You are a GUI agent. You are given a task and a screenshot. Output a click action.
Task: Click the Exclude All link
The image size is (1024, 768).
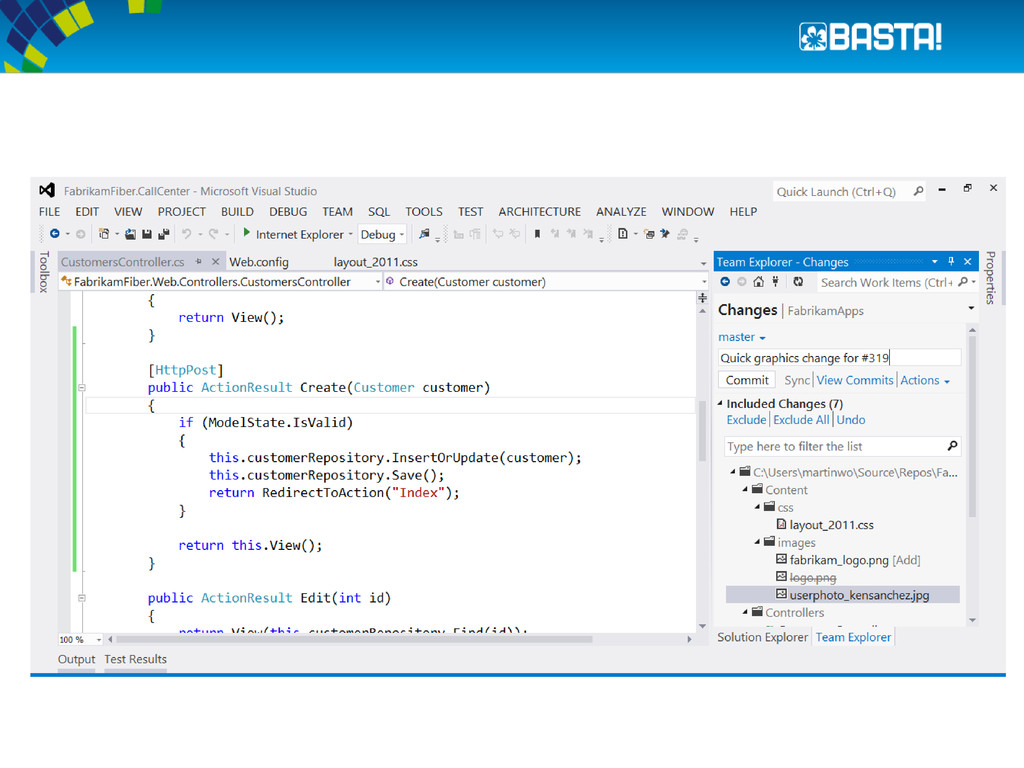[801, 420]
